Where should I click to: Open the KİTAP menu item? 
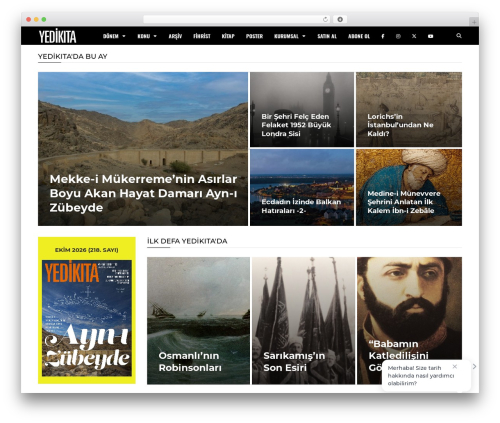(x=228, y=36)
